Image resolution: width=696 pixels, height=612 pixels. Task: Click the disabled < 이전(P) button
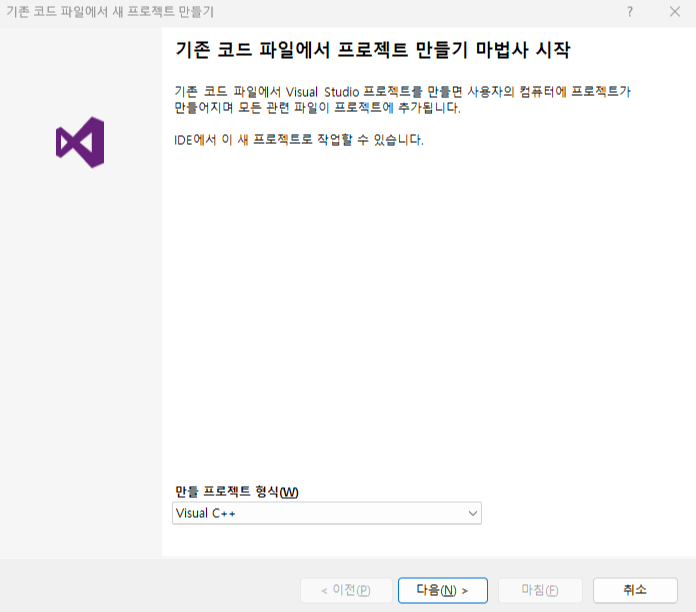point(346,590)
